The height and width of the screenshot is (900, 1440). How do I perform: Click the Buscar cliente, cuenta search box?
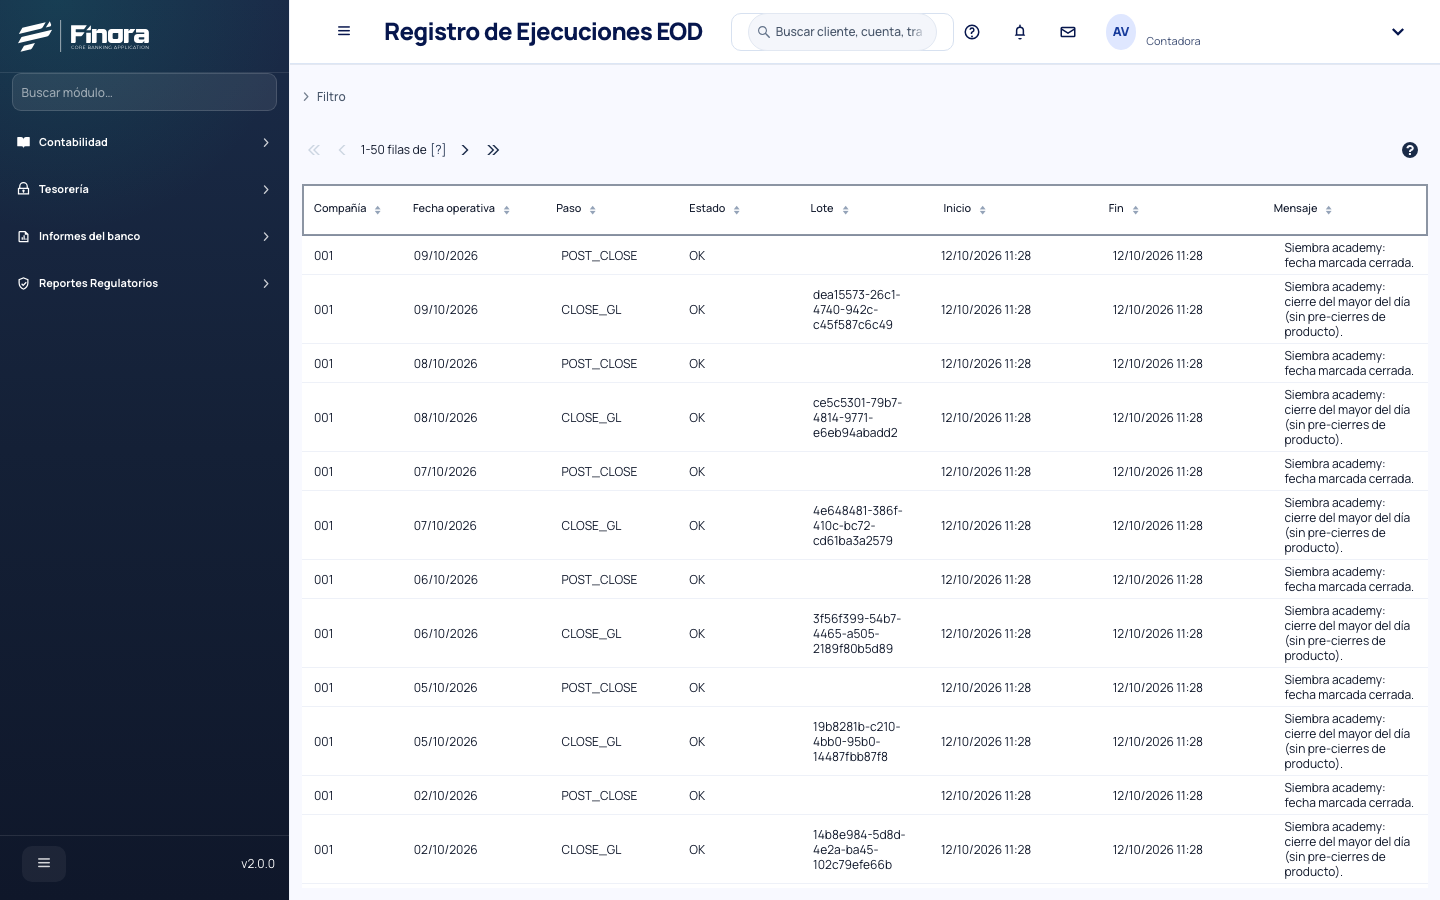(842, 32)
